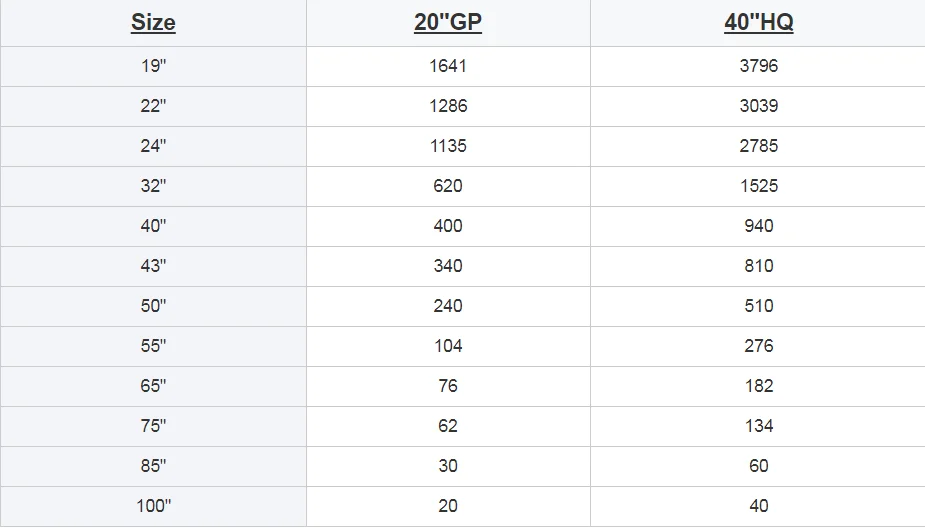Screen dimensions: 925x528
Task: Click the 22" size row label
Action: [153, 106]
